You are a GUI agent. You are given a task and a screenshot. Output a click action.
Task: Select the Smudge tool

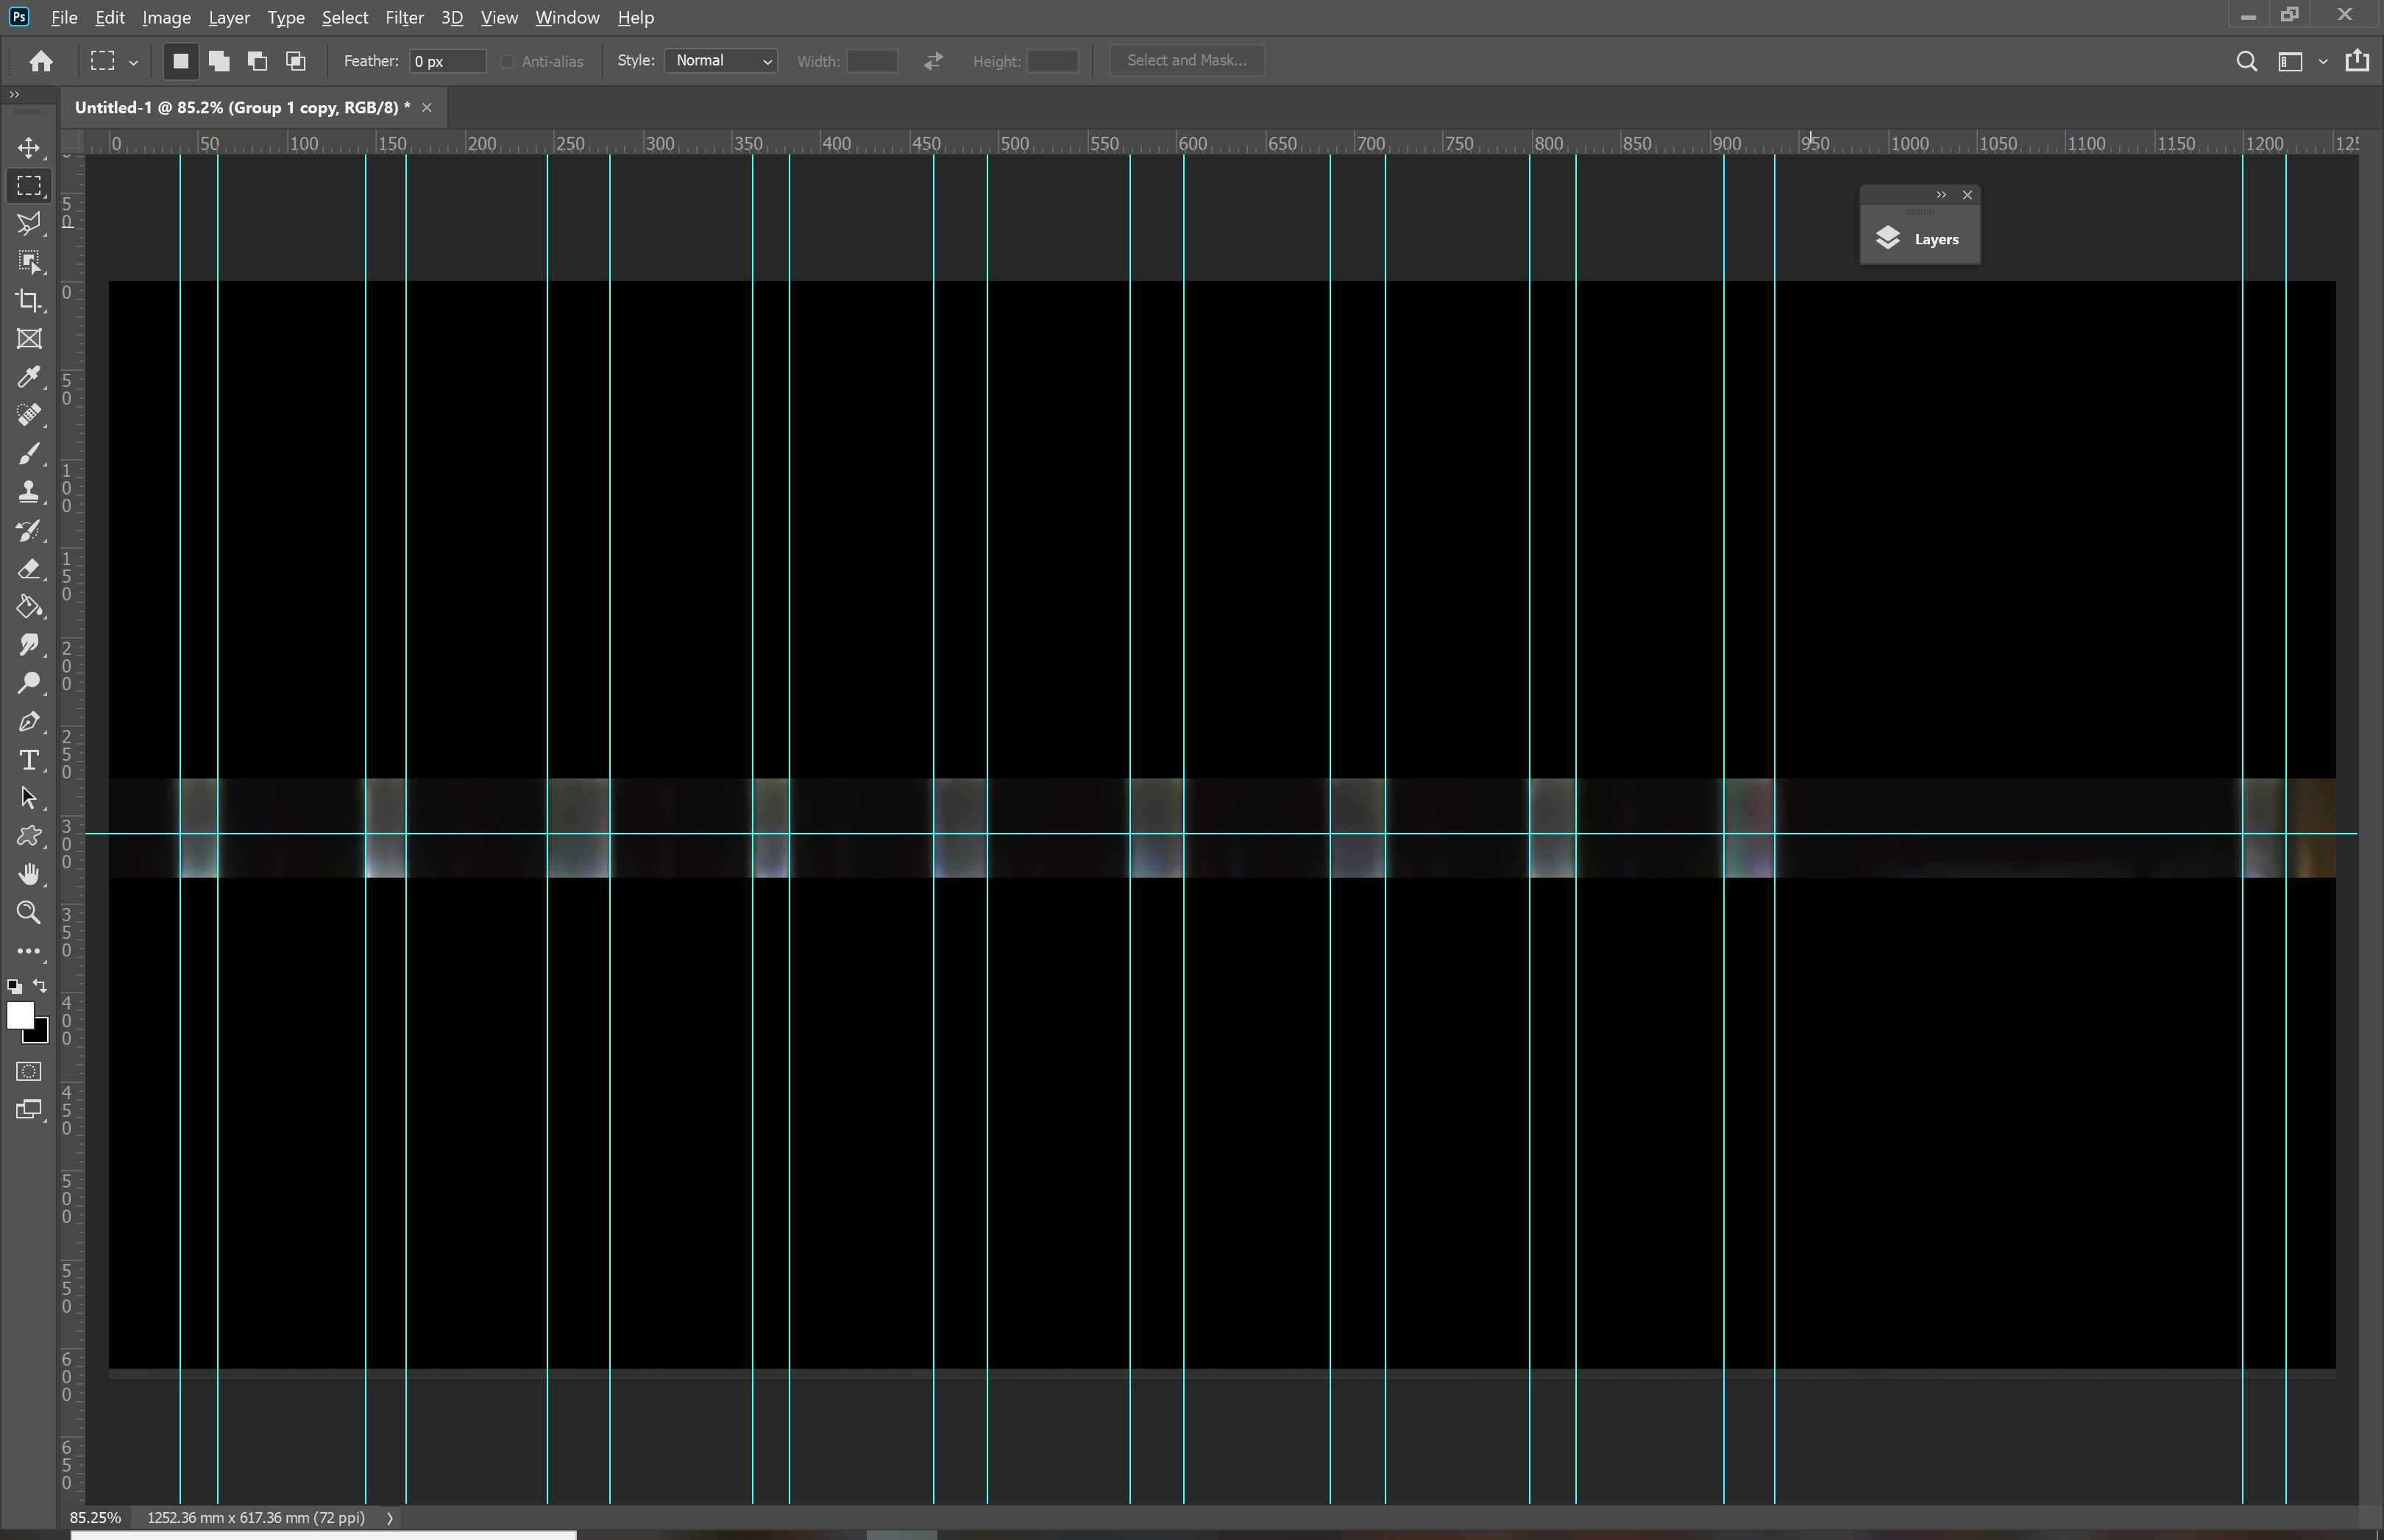pos(29,645)
